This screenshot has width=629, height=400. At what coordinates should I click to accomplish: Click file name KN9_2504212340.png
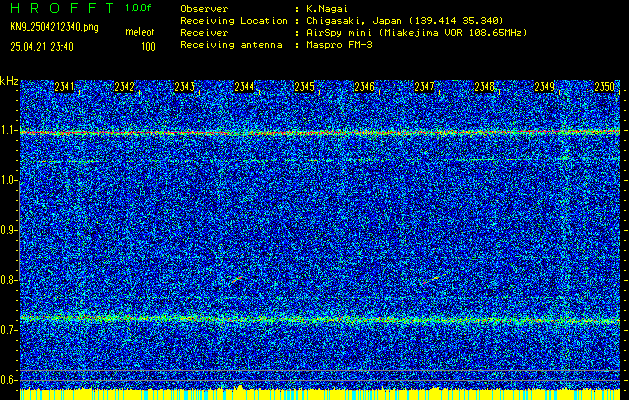[x=54, y=27]
